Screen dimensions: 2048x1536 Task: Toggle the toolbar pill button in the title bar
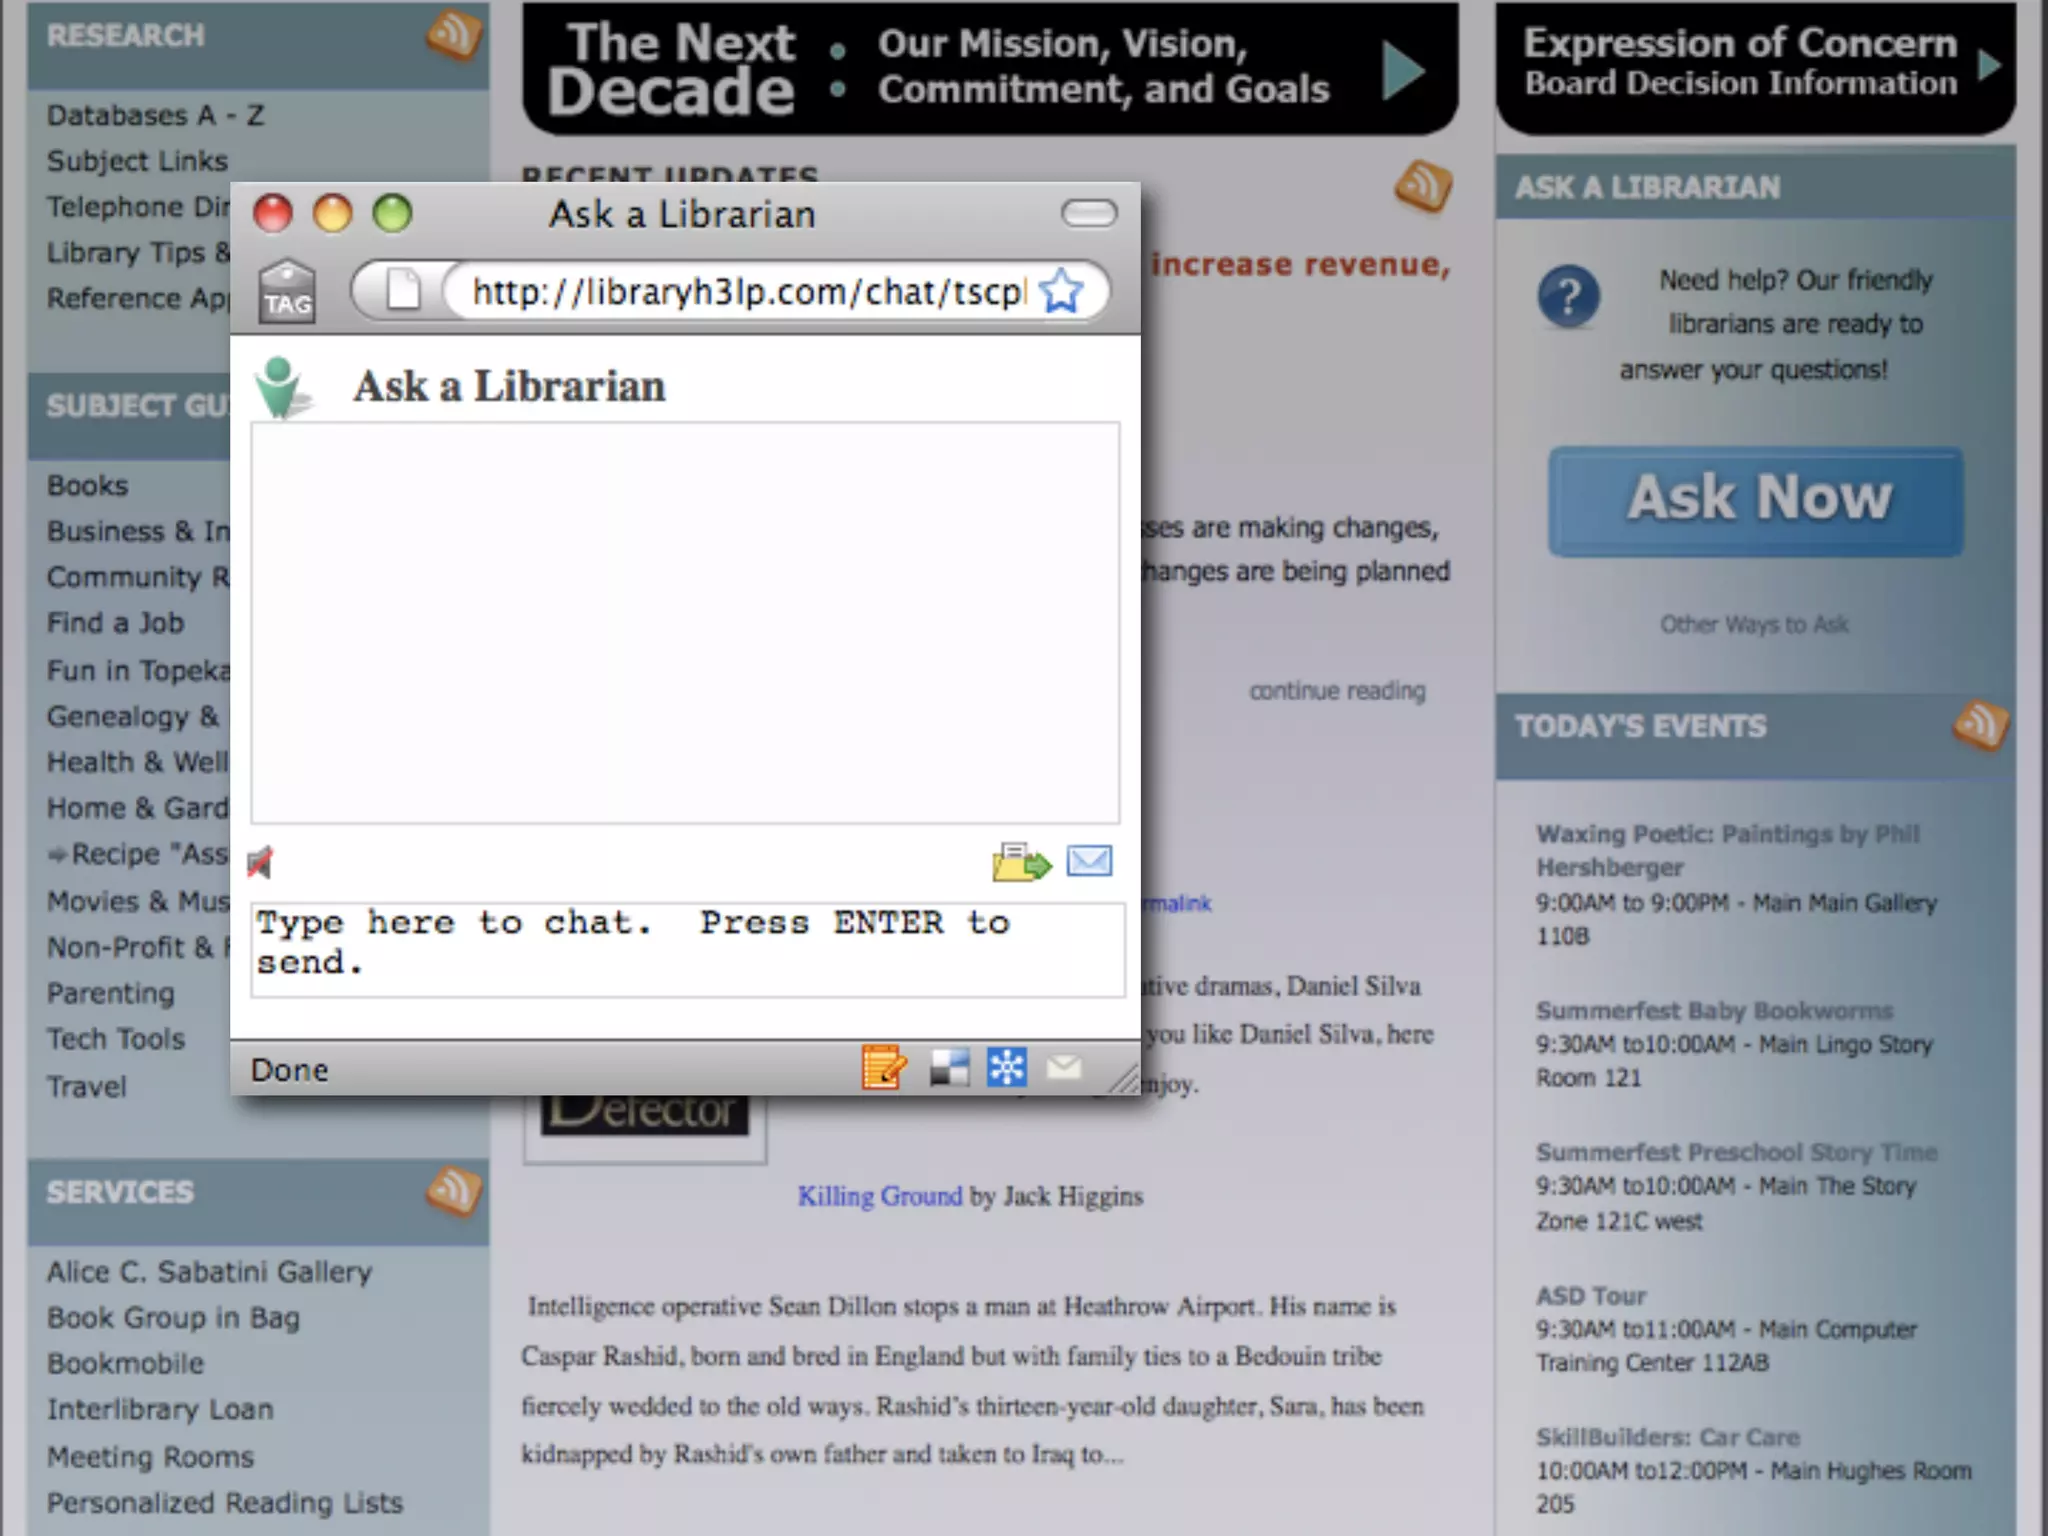[1088, 213]
